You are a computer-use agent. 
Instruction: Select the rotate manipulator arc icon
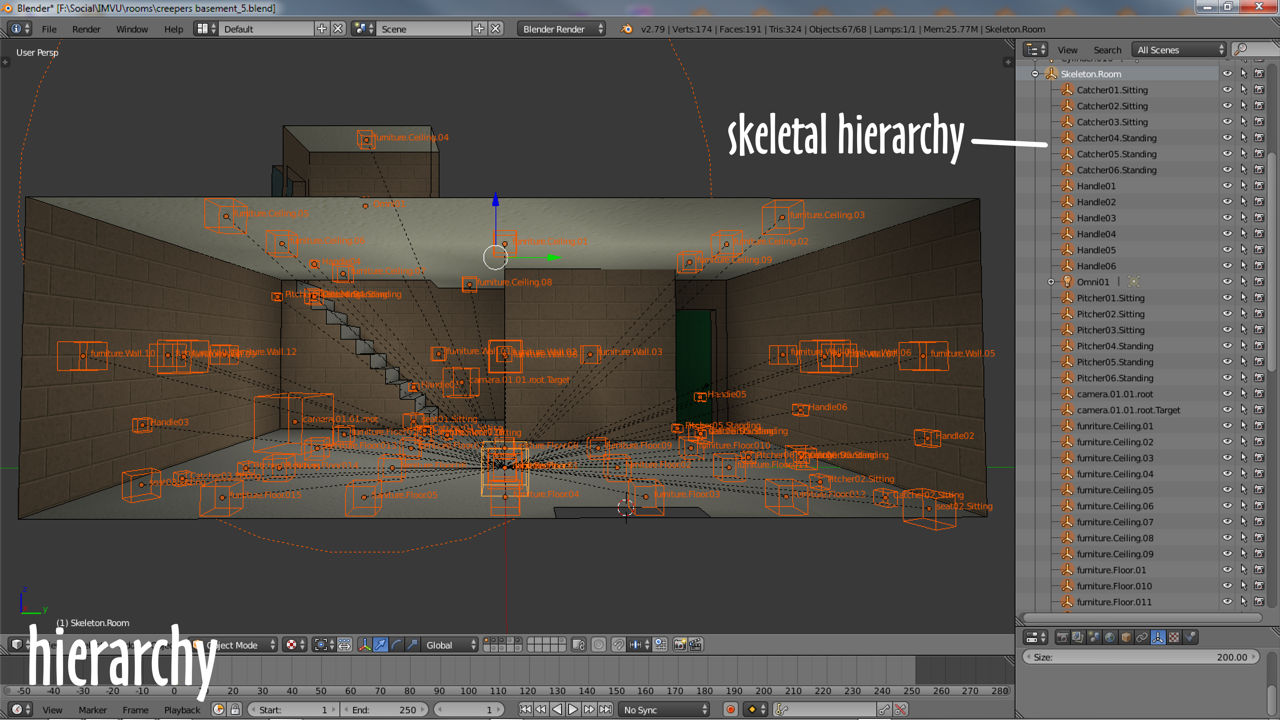coord(397,645)
